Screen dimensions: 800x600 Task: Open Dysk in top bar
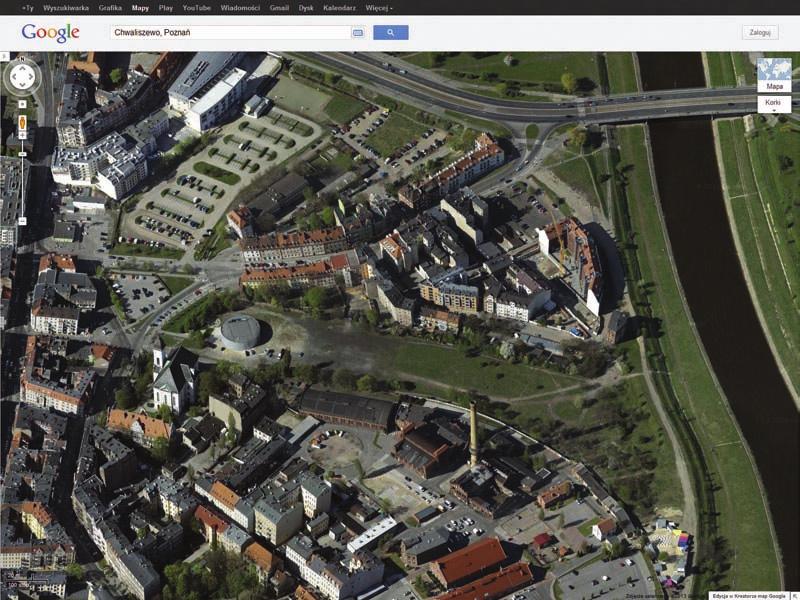pyautogui.click(x=306, y=8)
